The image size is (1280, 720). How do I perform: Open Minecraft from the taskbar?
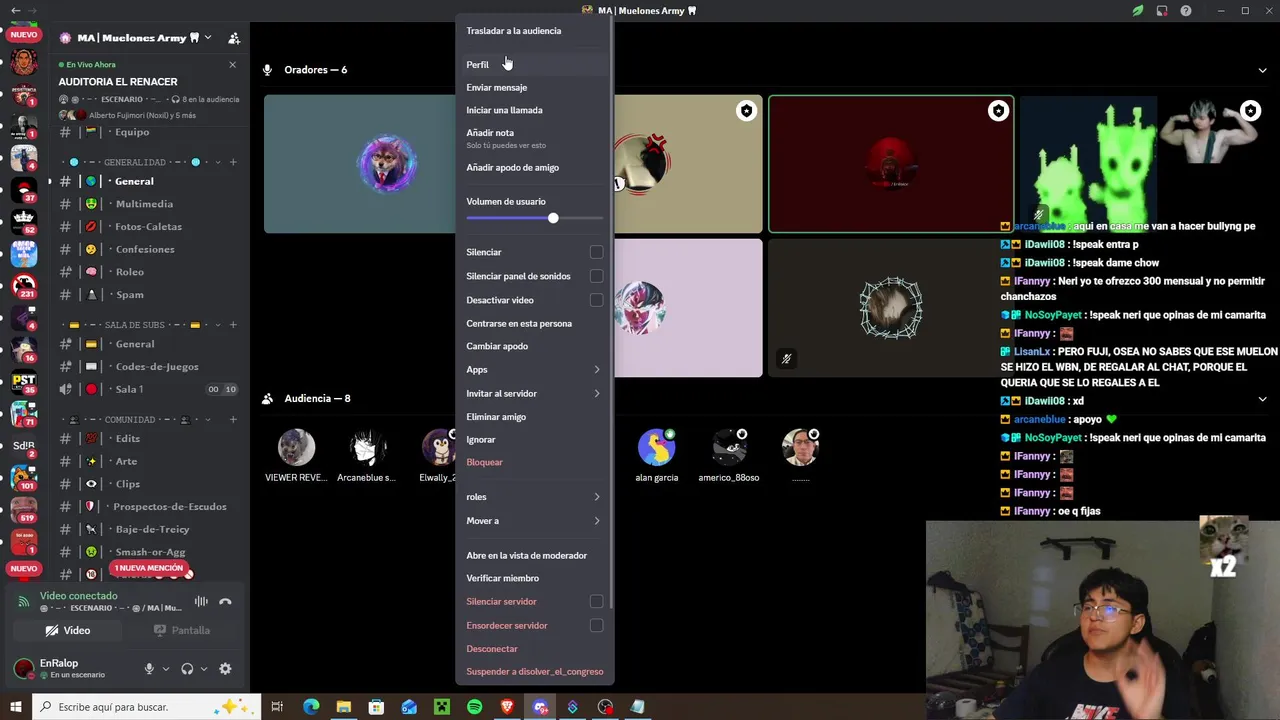click(x=442, y=707)
